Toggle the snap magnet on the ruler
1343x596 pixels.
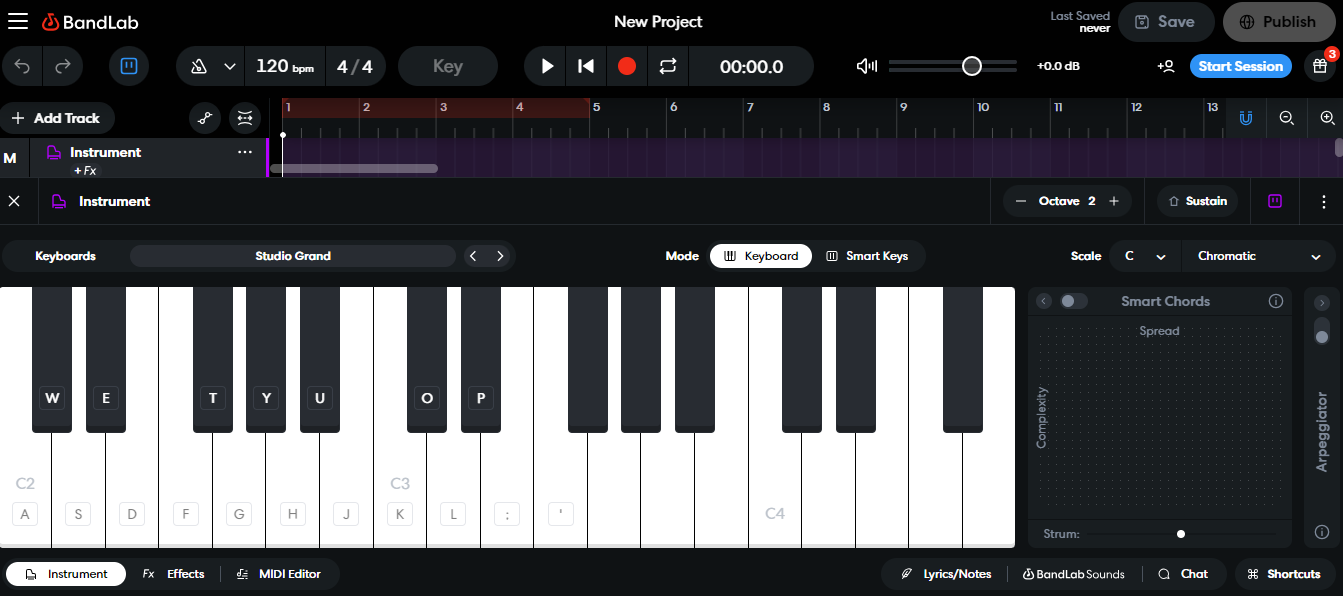(x=1245, y=118)
